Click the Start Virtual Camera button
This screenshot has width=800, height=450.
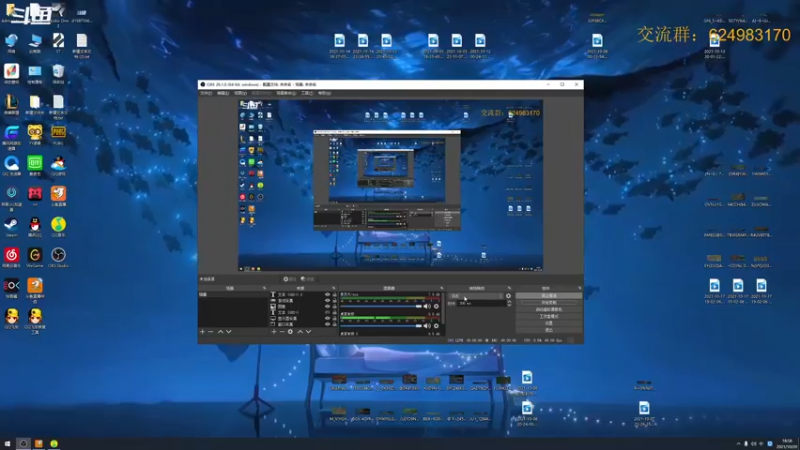(549, 309)
